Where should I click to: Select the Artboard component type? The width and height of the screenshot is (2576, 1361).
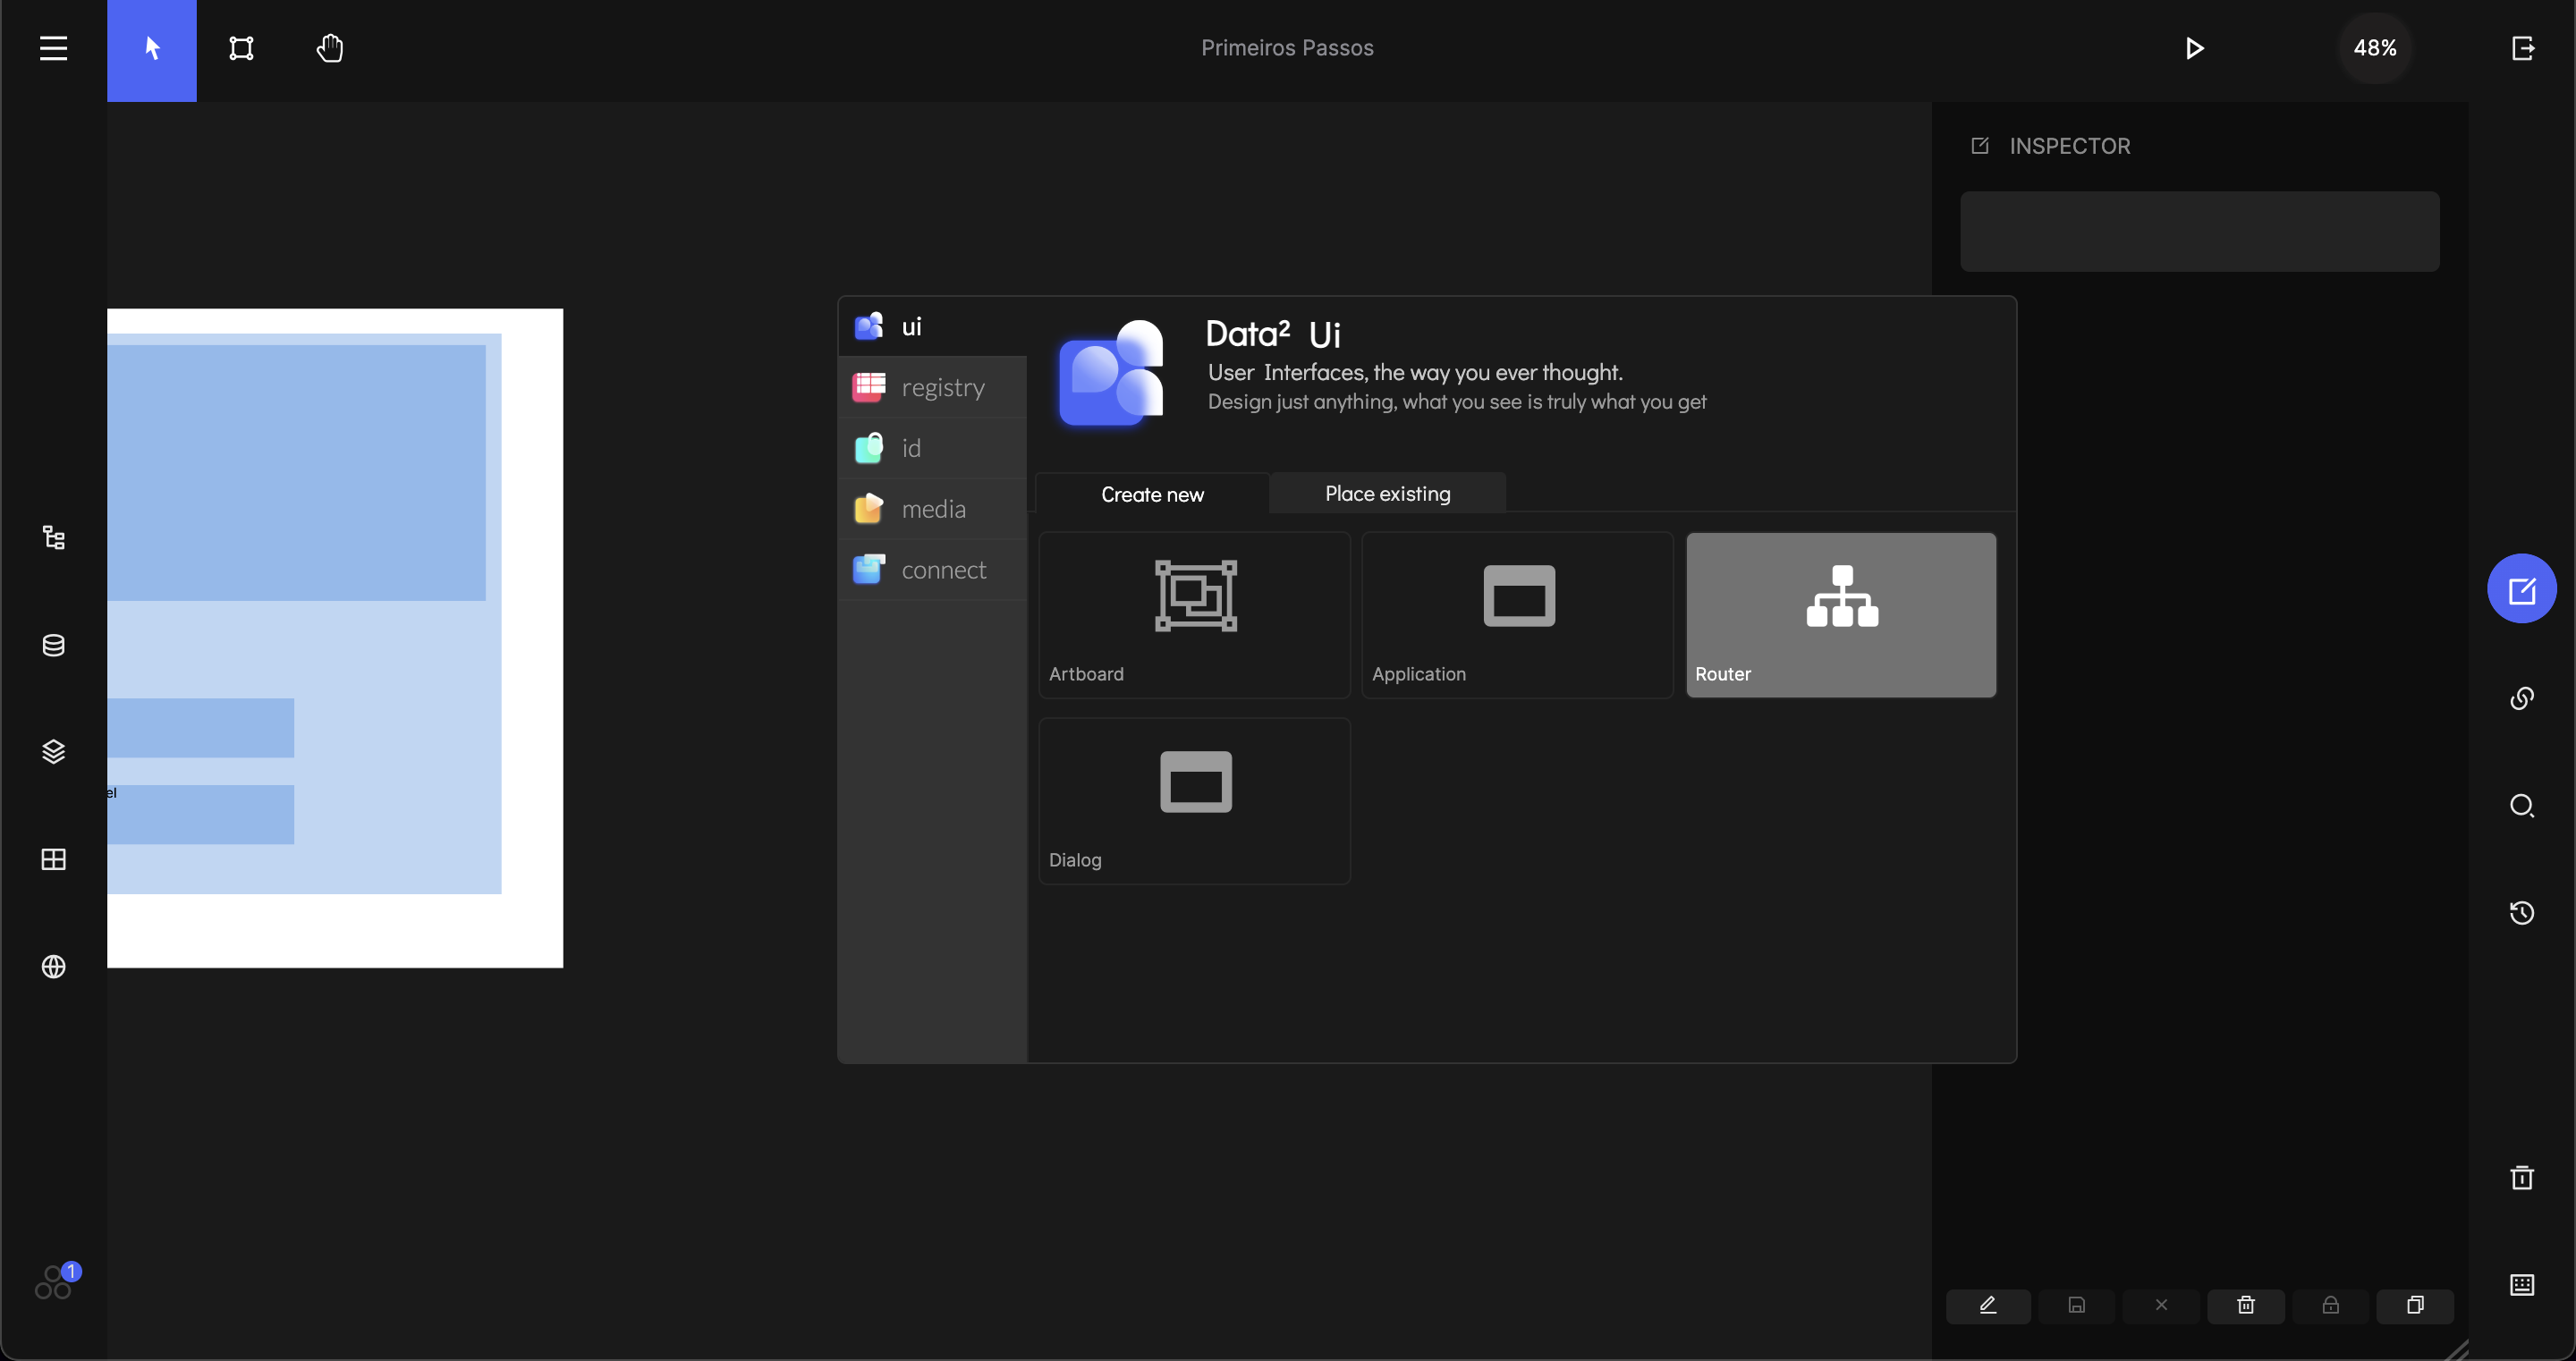coord(1194,613)
